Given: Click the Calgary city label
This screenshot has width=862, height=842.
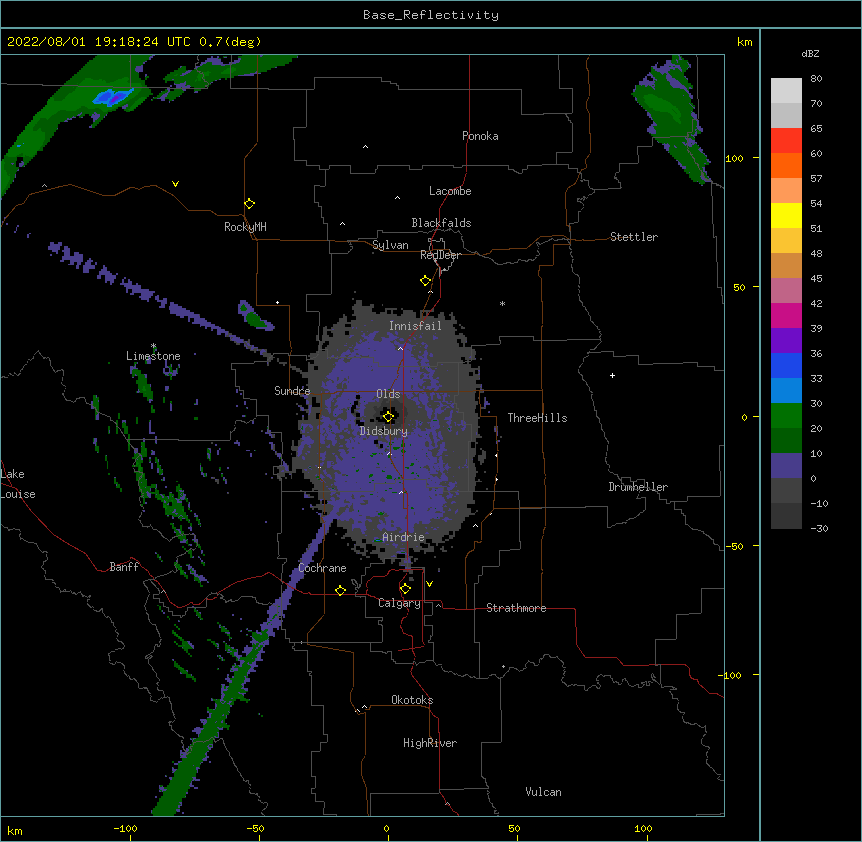Looking at the screenshot, I should tap(399, 603).
